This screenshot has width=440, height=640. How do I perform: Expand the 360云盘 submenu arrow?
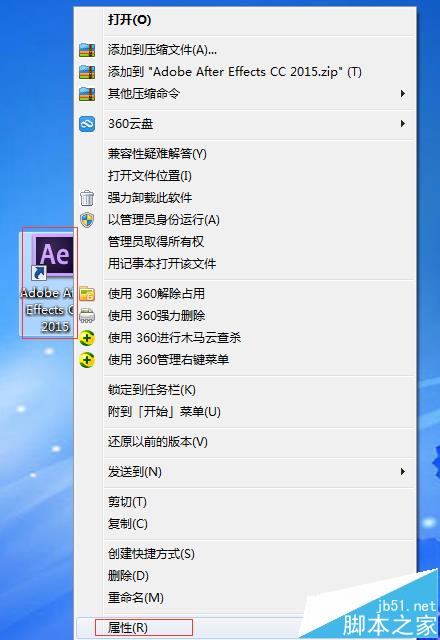403,124
